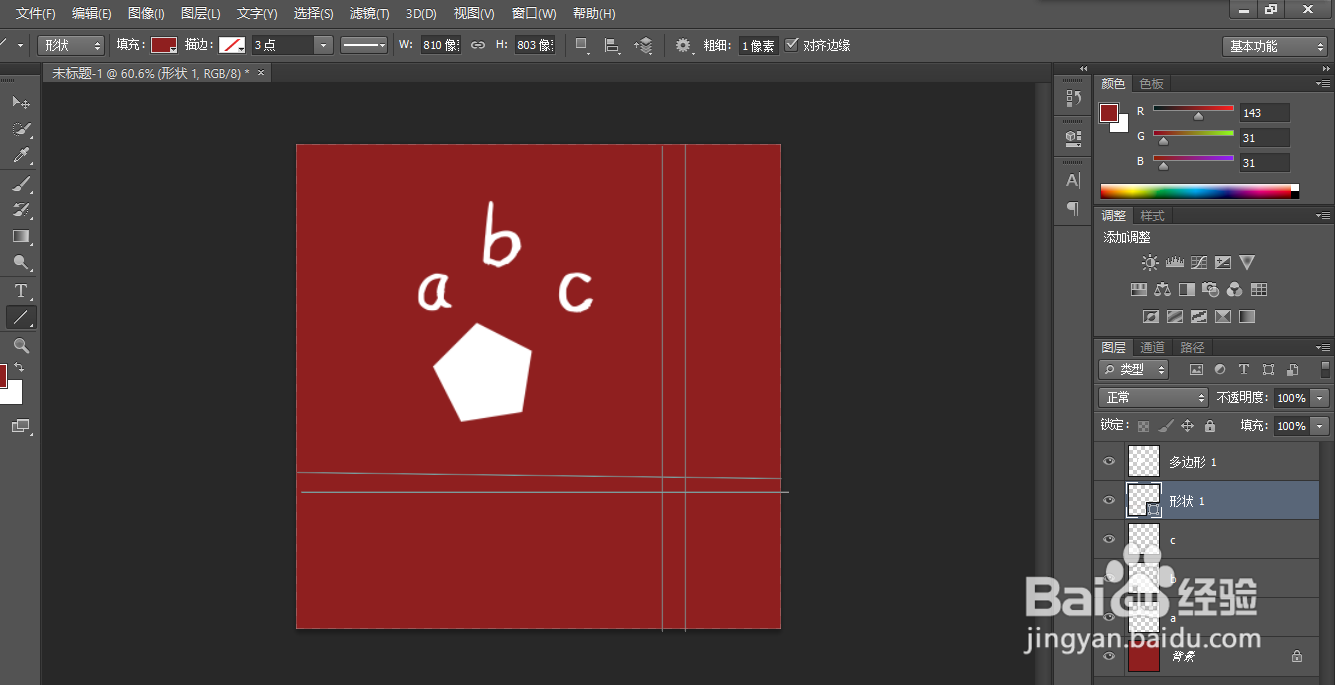Open the 形状 tool mode dropdown
Screen dimensions: 1335x685
tap(70, 45)
